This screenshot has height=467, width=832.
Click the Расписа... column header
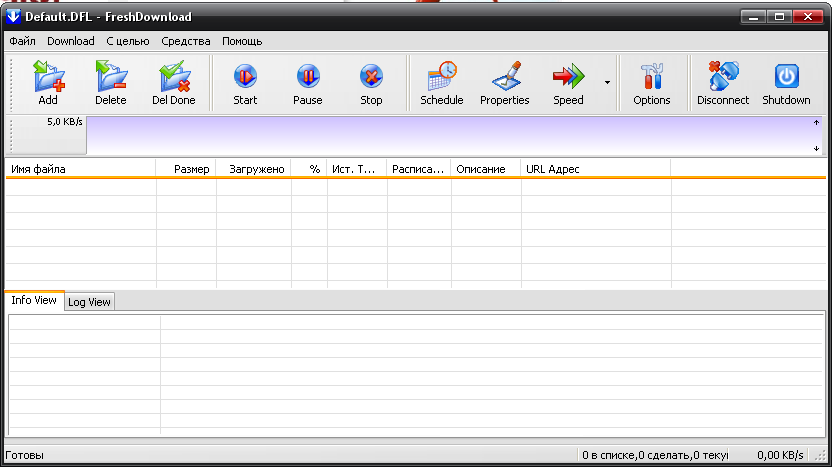point(419,169)
